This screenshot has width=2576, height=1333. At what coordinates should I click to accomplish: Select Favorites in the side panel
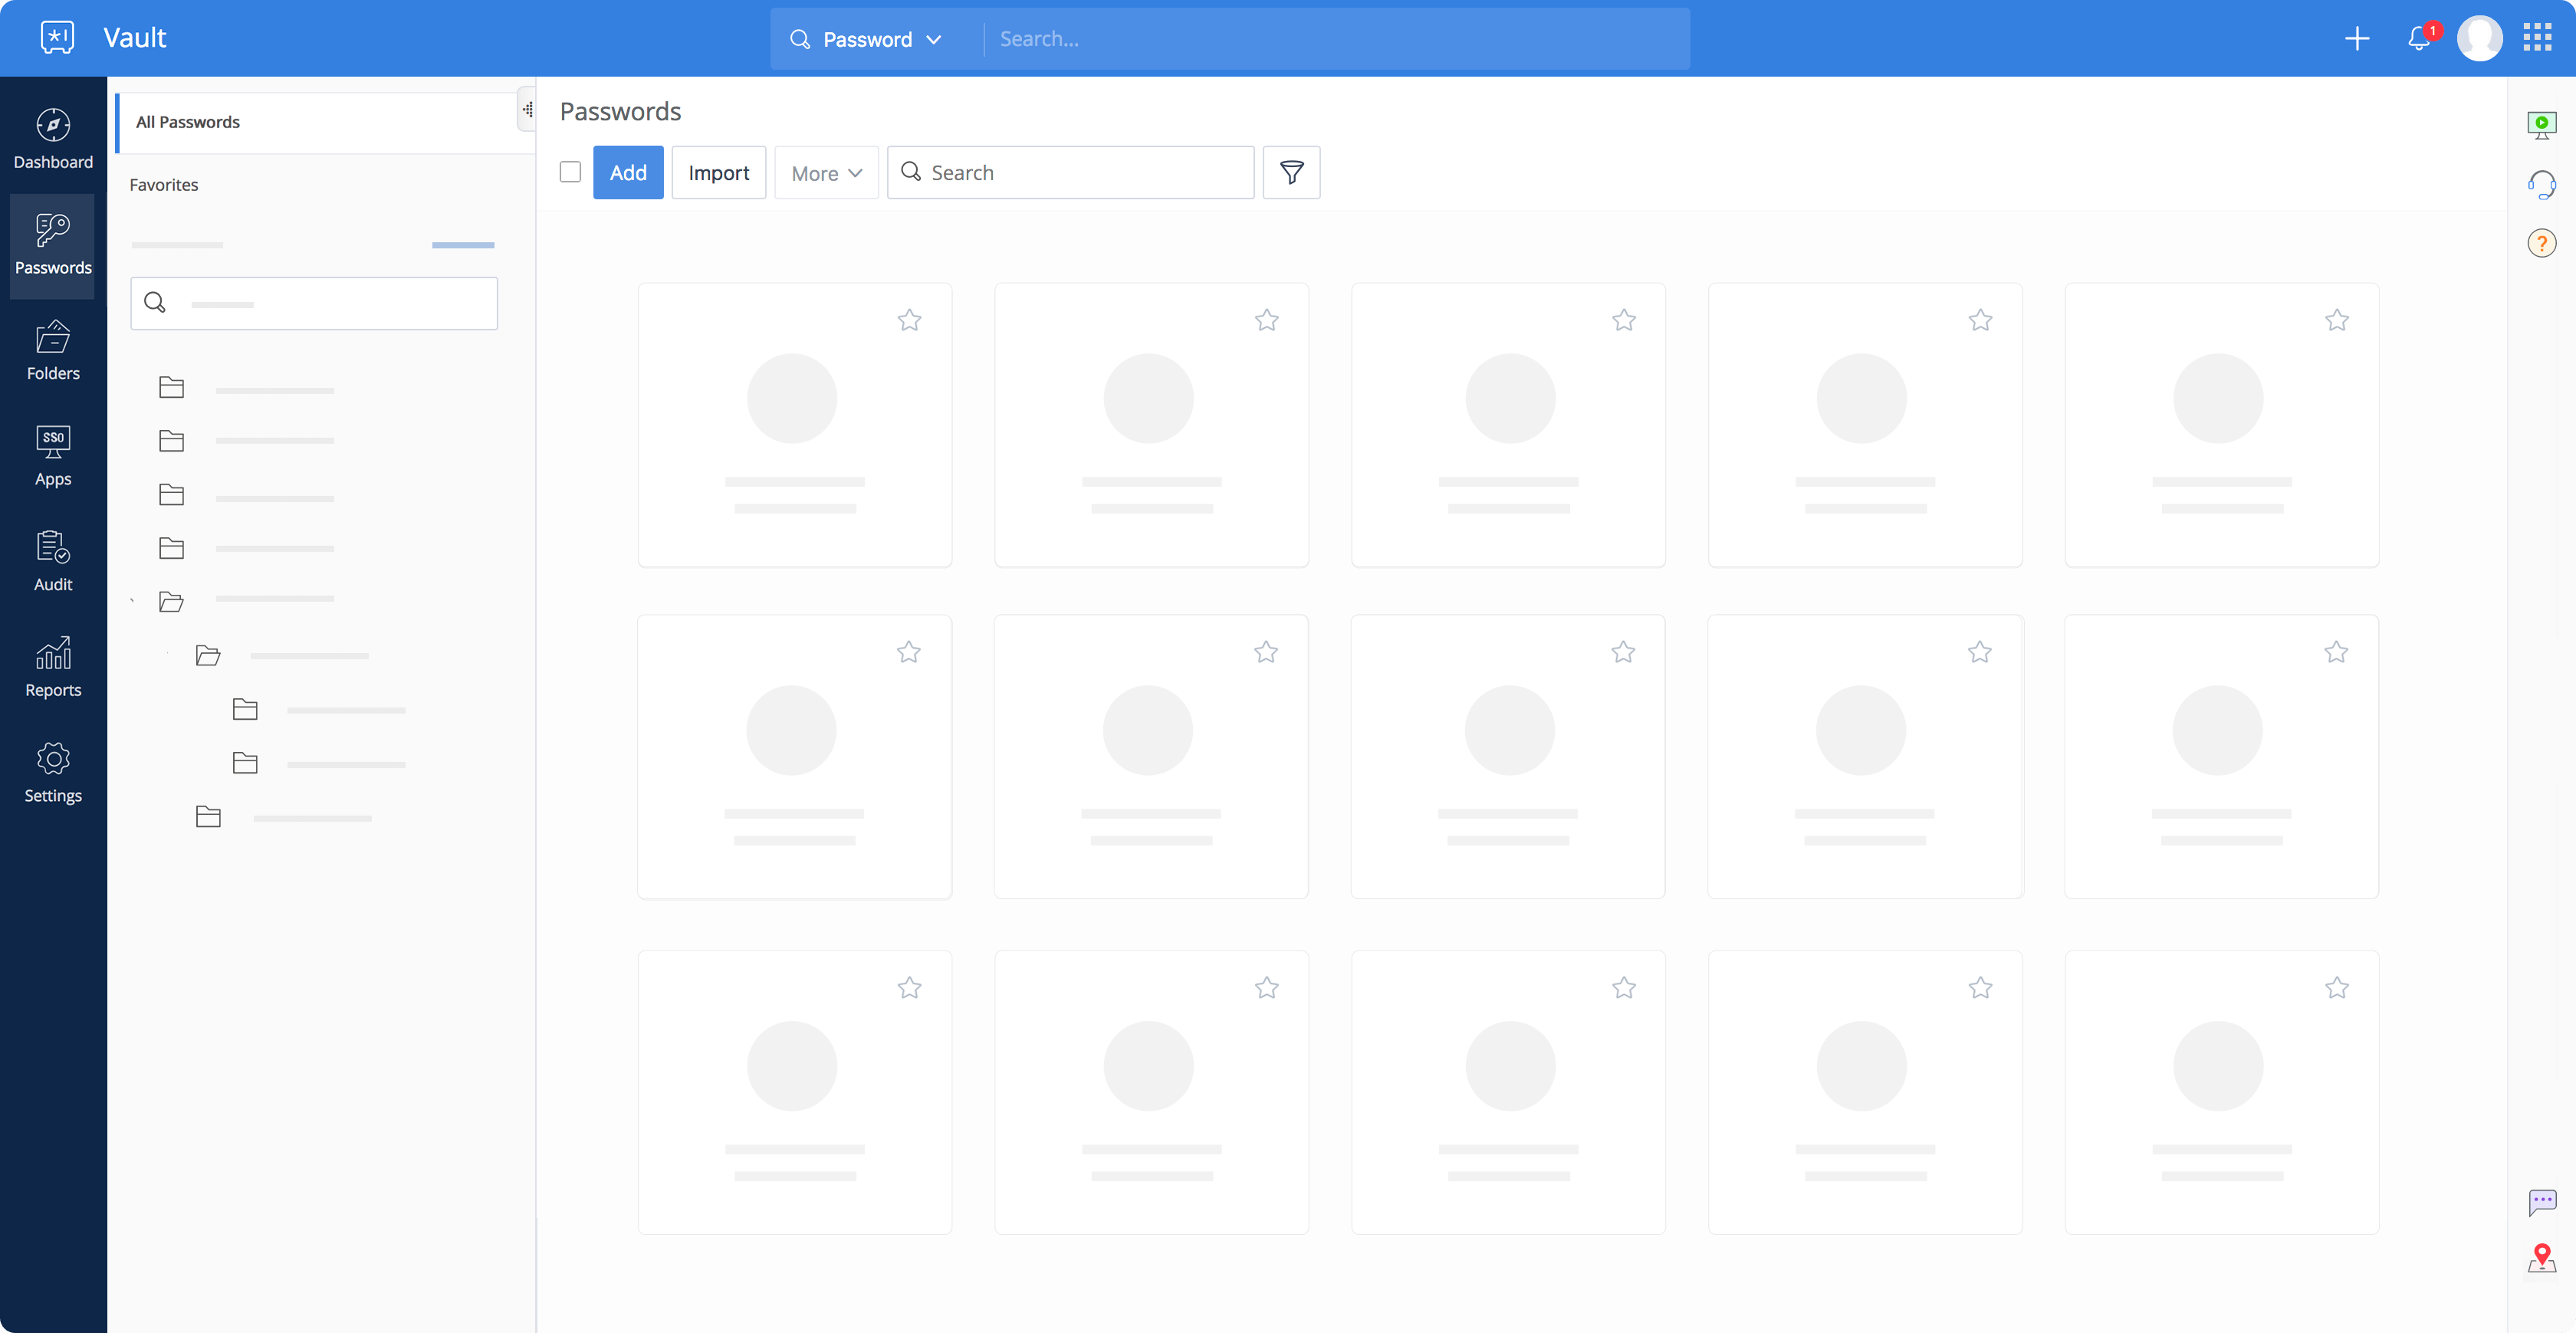pos(164,185)
